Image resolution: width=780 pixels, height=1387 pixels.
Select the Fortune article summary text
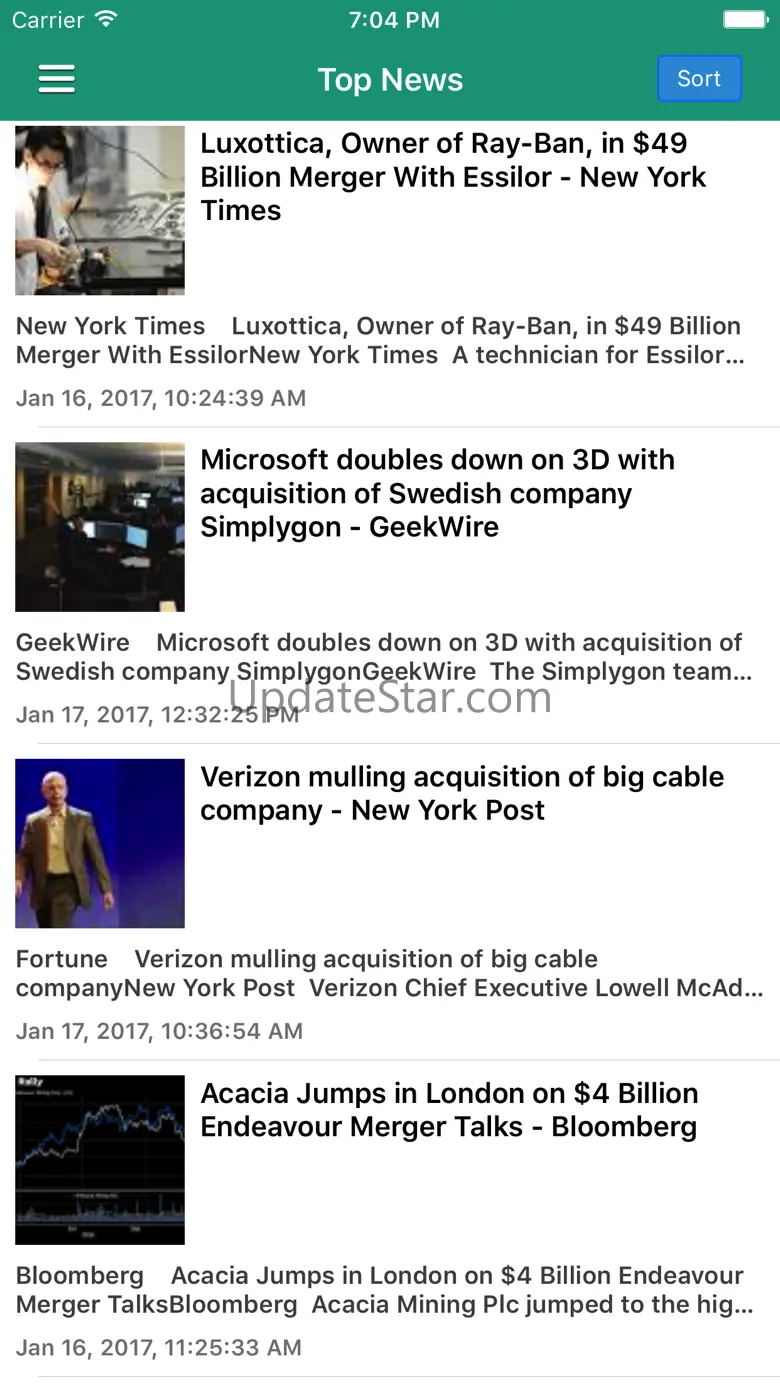point(388,973)
